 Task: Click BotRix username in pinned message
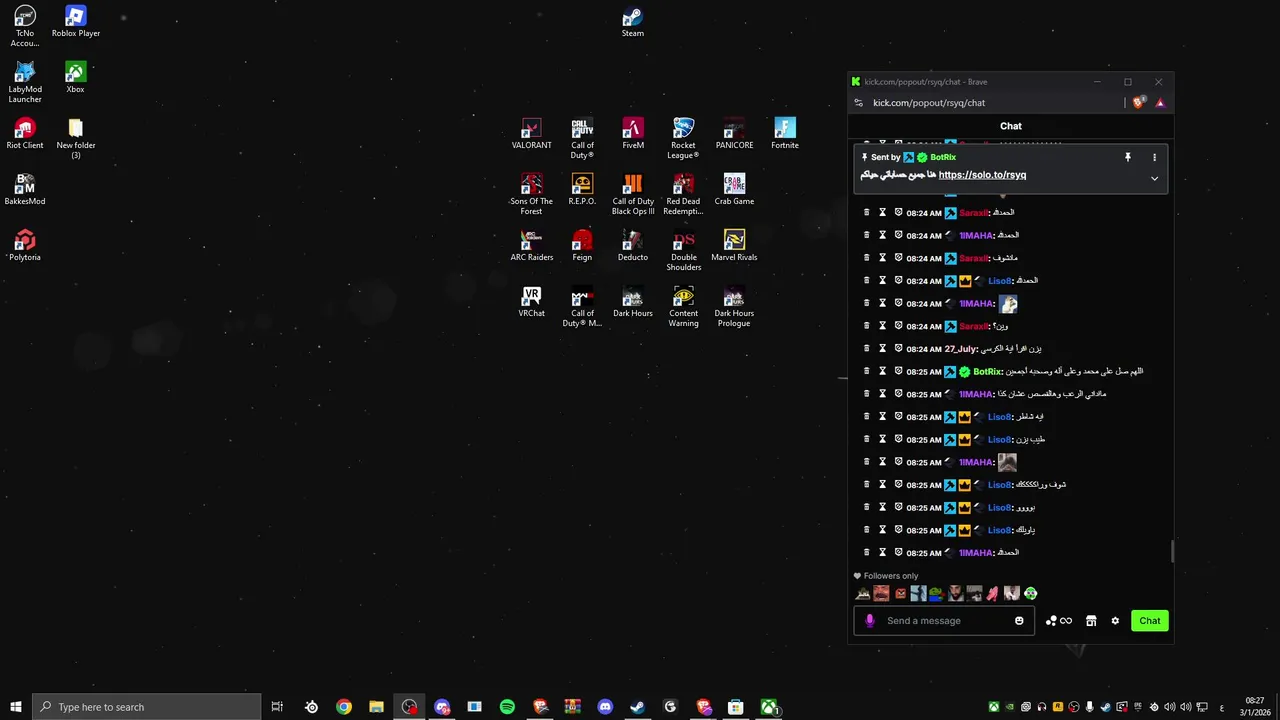pyautogui.click(x=943, y=157)
